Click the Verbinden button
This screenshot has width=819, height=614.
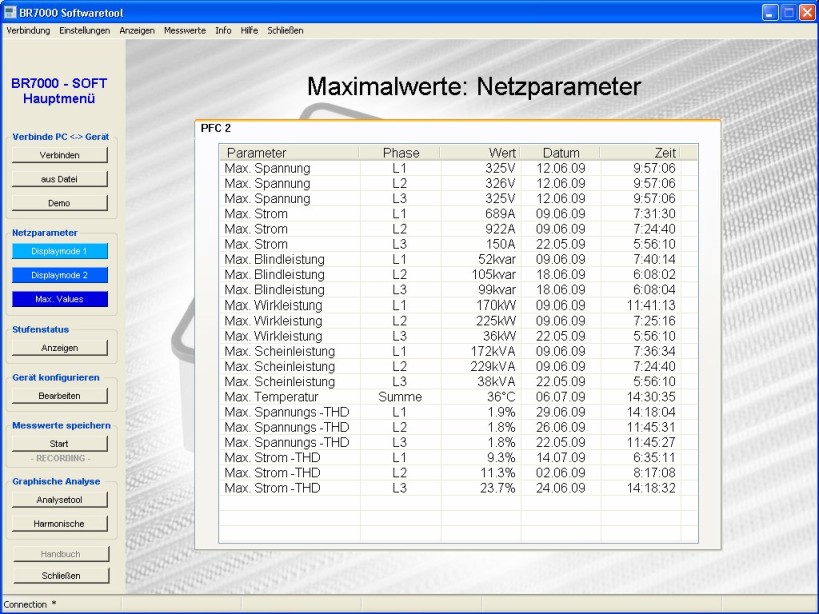click(x=60, y=155)
